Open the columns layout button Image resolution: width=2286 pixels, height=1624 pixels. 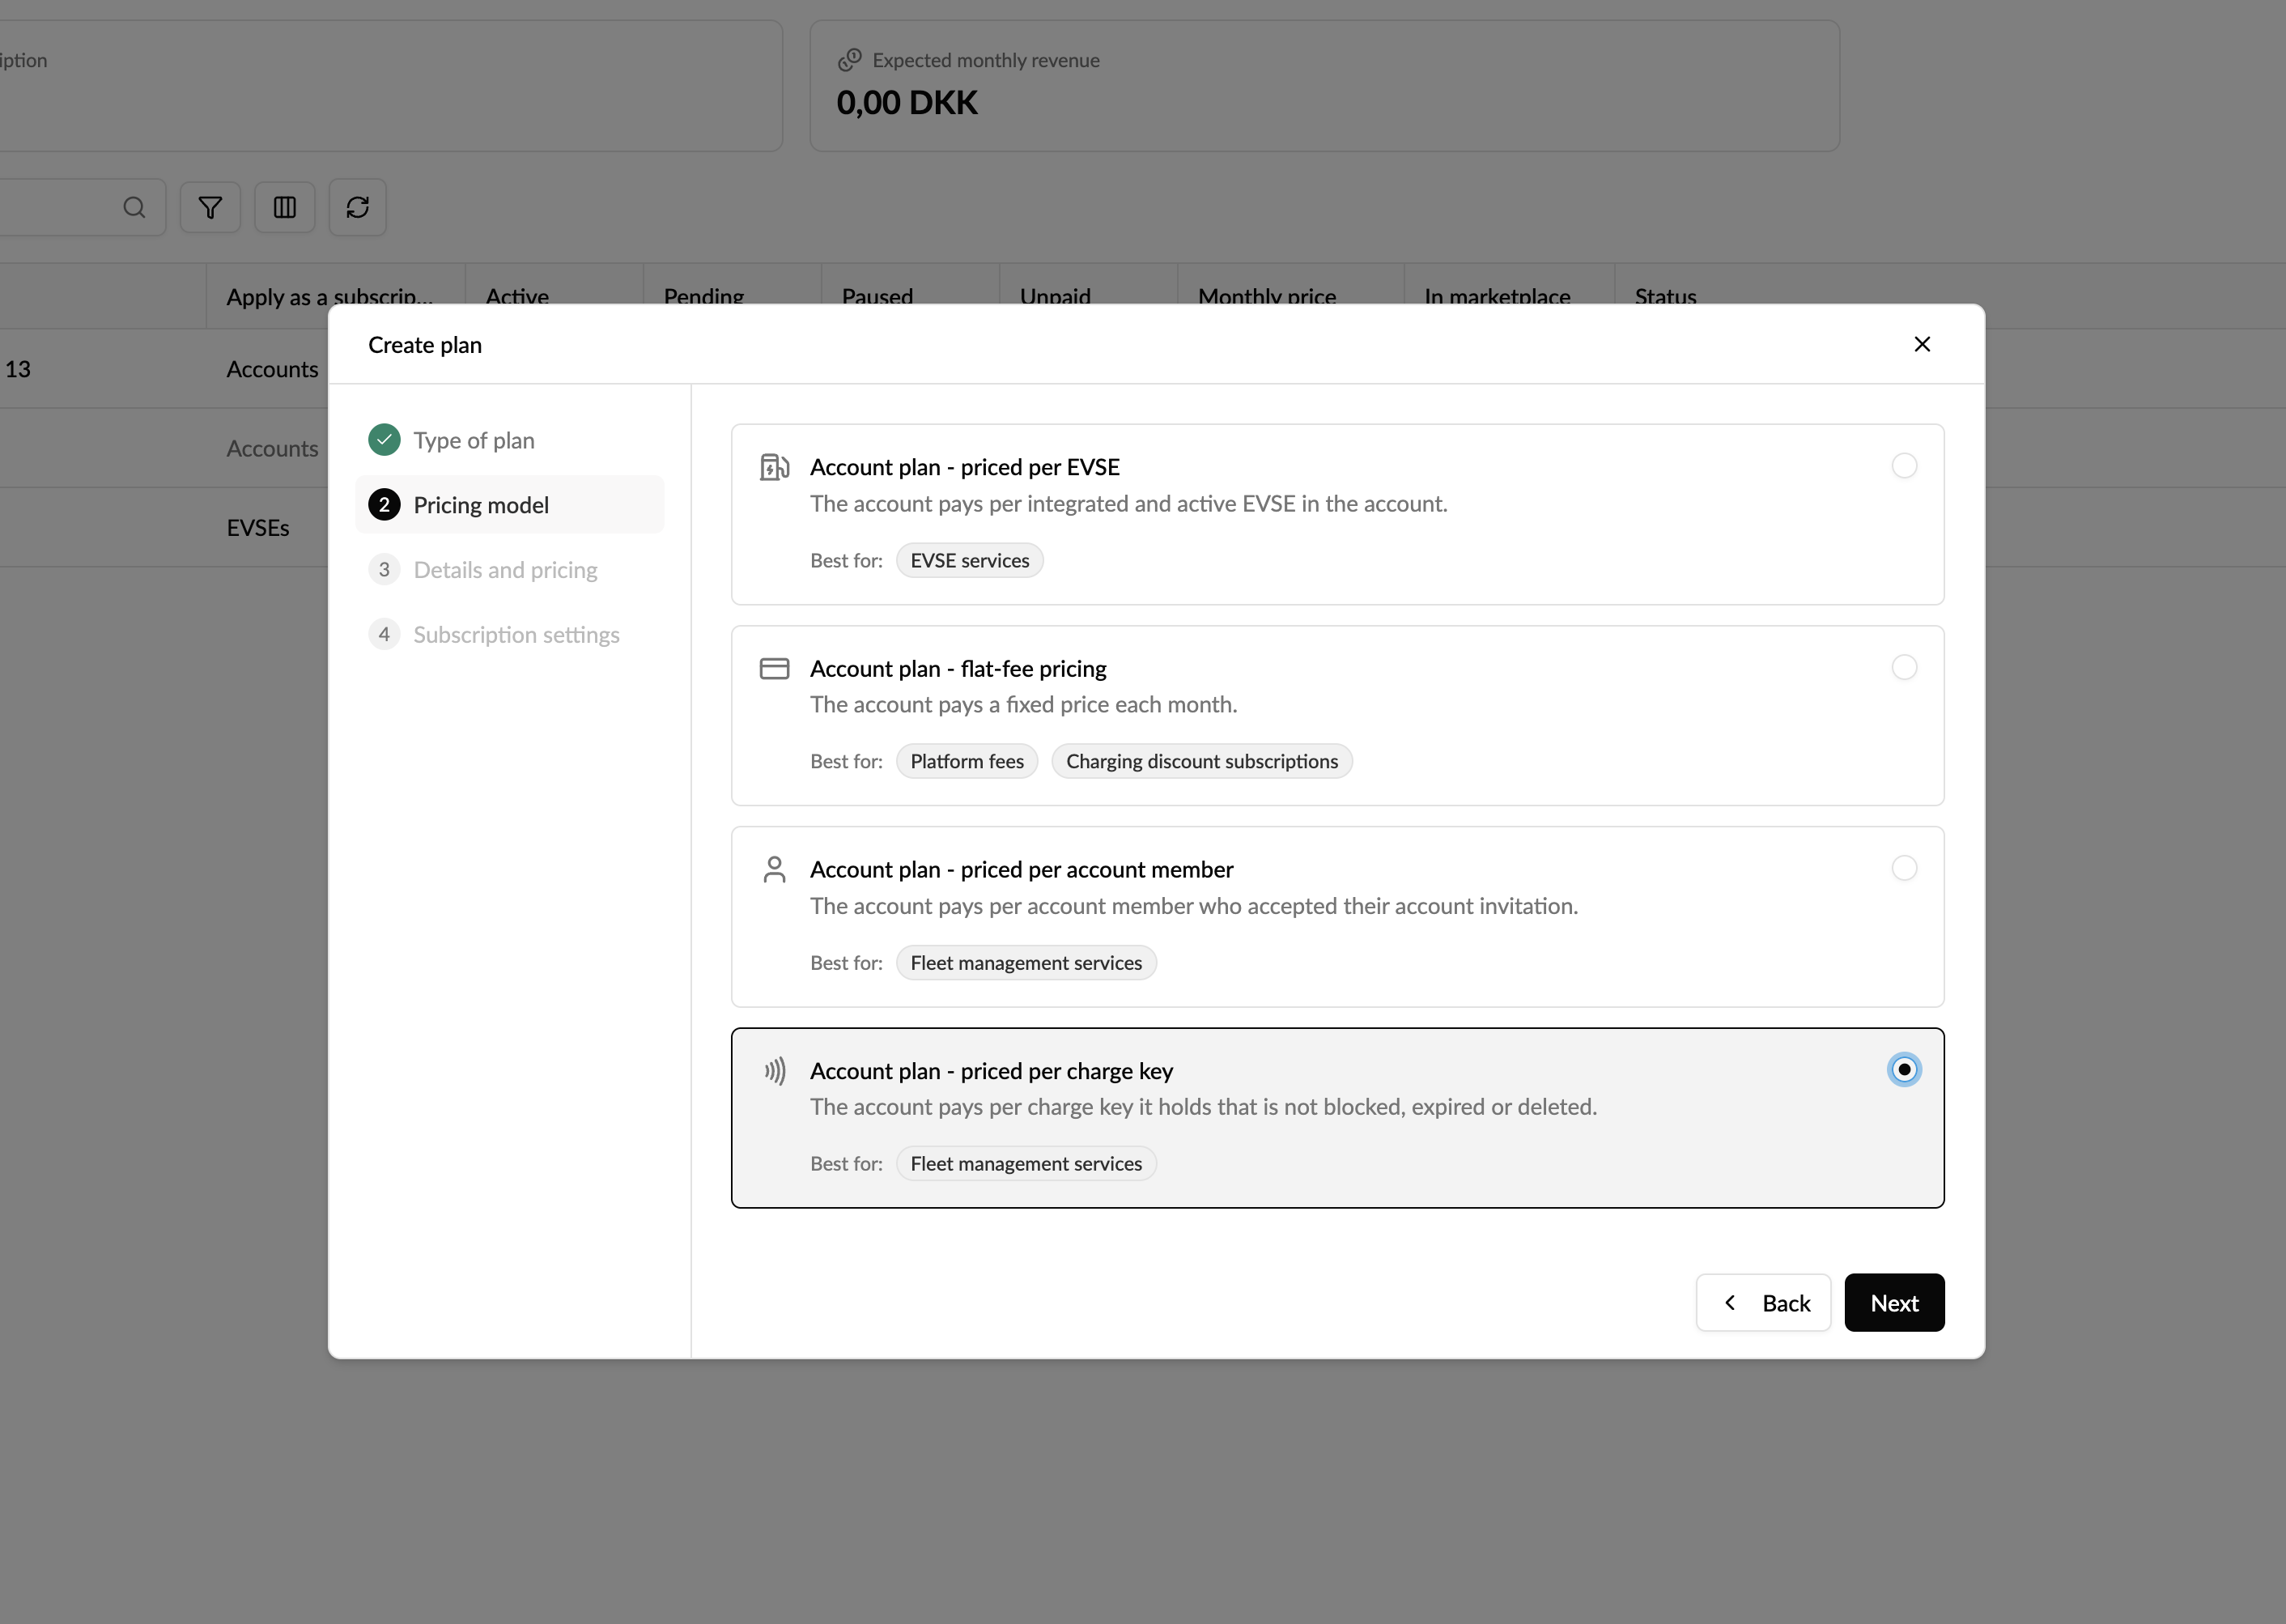(x=285, y=207)
